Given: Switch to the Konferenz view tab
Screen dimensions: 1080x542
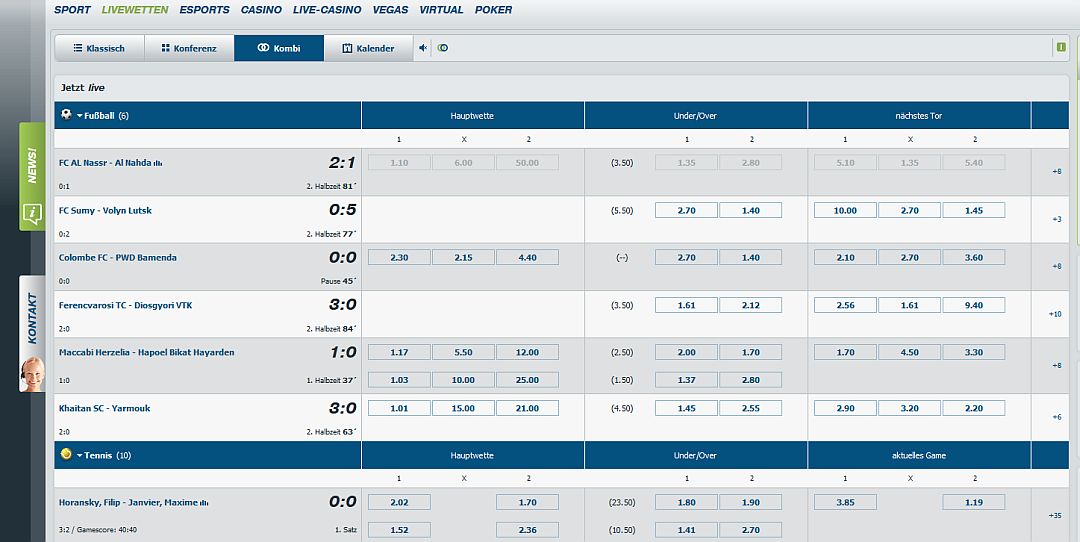Looking at the screenshot, I should pos(189,48).
